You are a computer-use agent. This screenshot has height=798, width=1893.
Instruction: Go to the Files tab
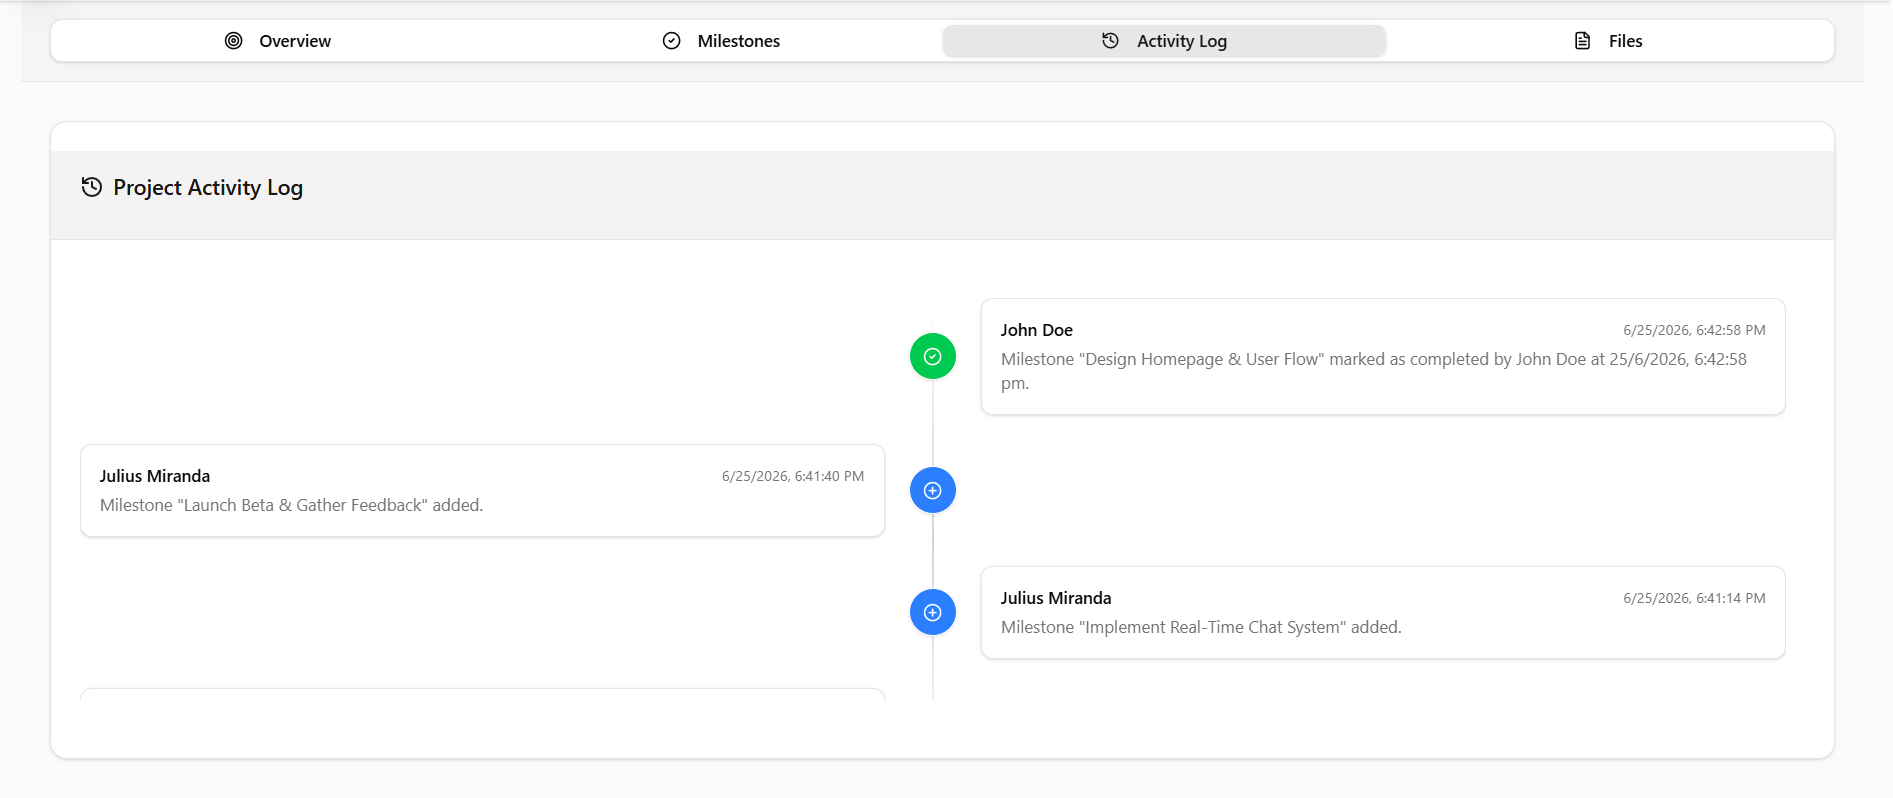1608,41
